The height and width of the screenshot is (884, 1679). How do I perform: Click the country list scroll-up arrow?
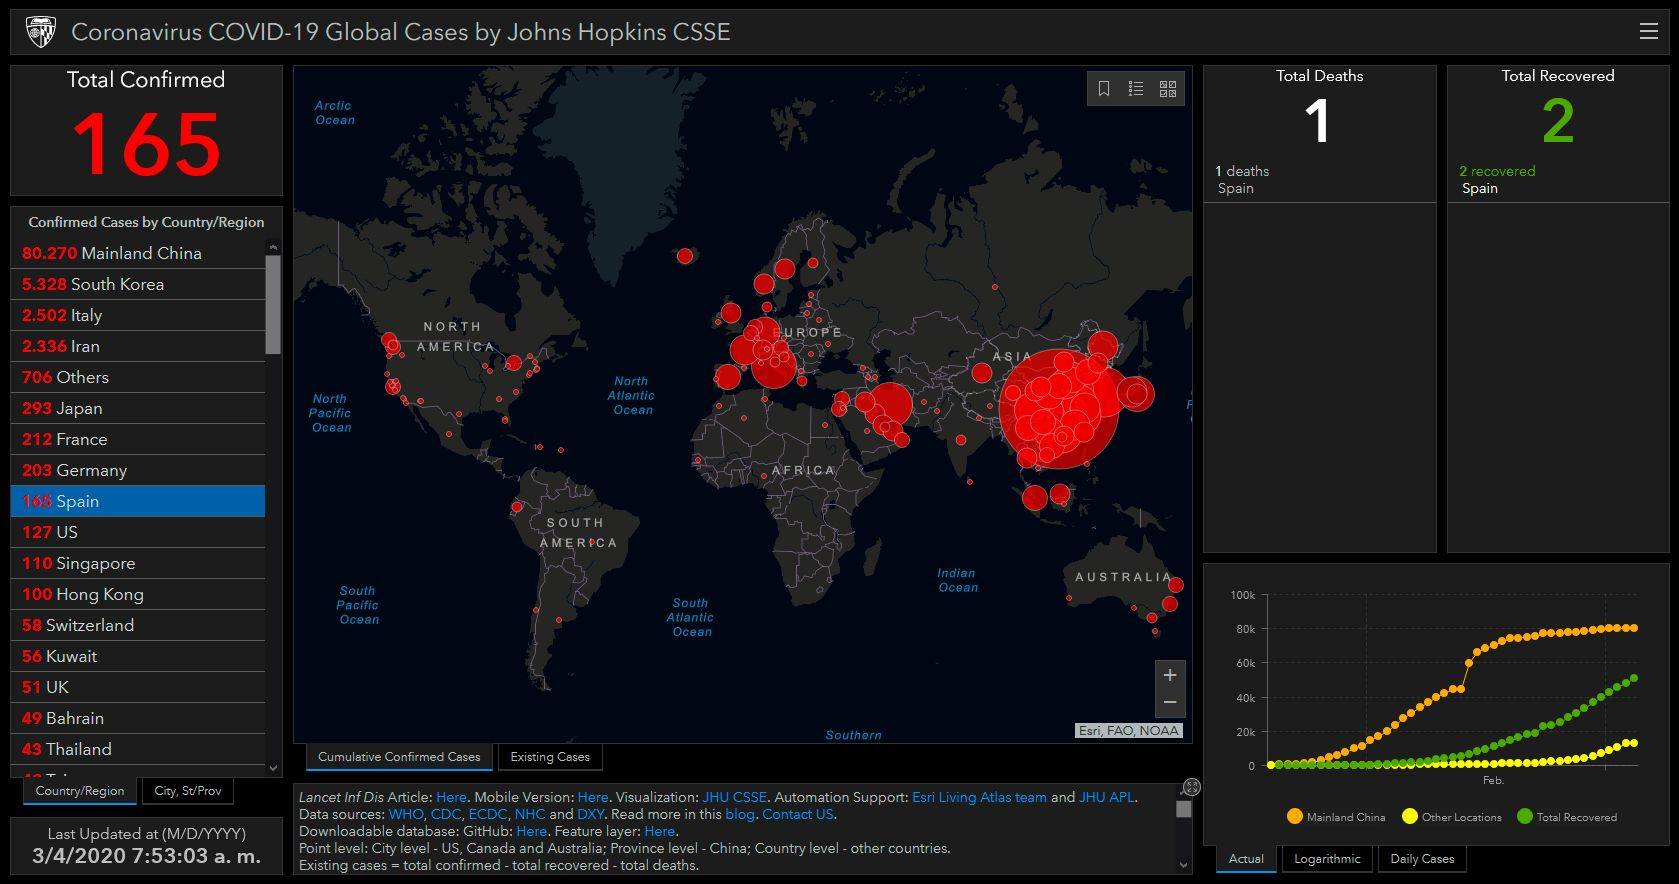point(273,247)
